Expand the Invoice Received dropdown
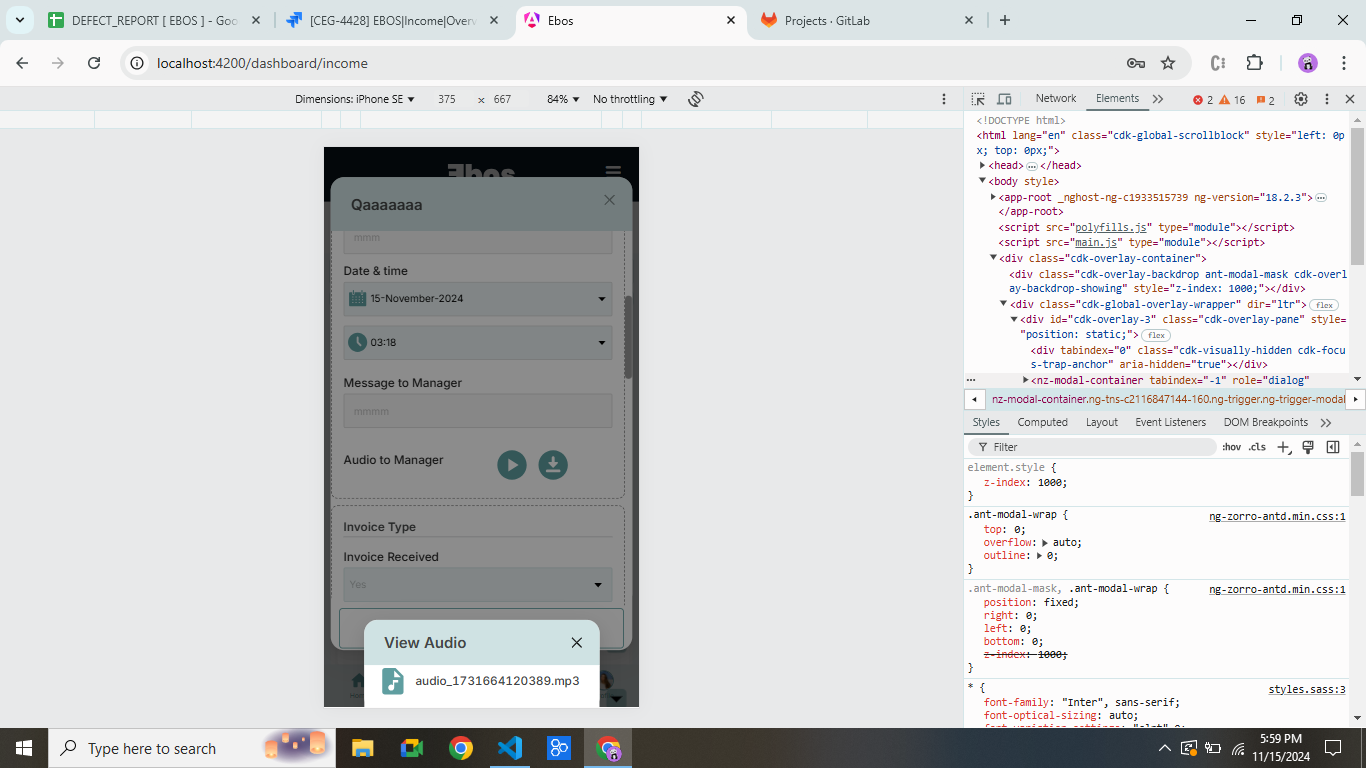Viewport: 1366px width, 768px height. point(478,585)
